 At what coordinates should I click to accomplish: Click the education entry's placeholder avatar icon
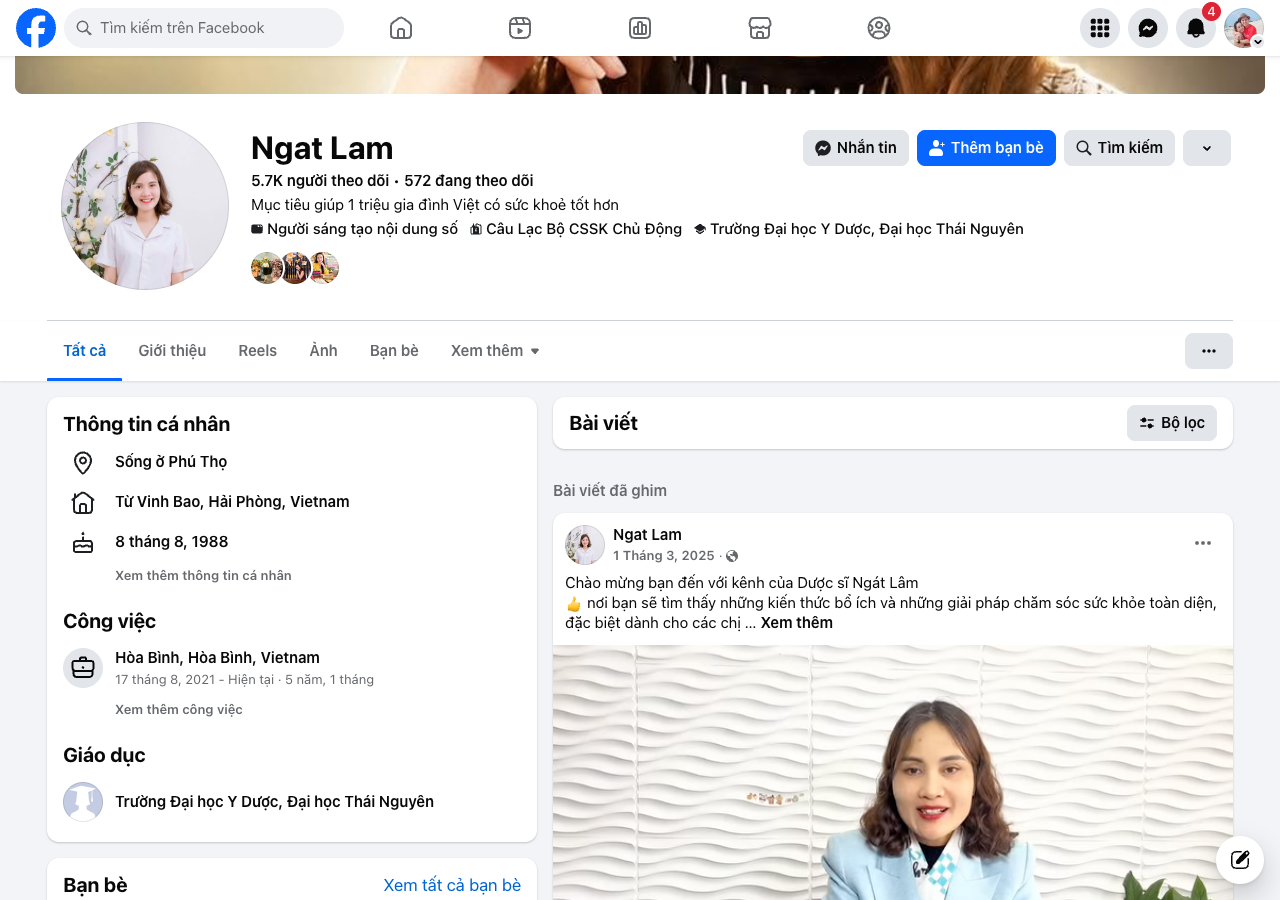point(83,802)
